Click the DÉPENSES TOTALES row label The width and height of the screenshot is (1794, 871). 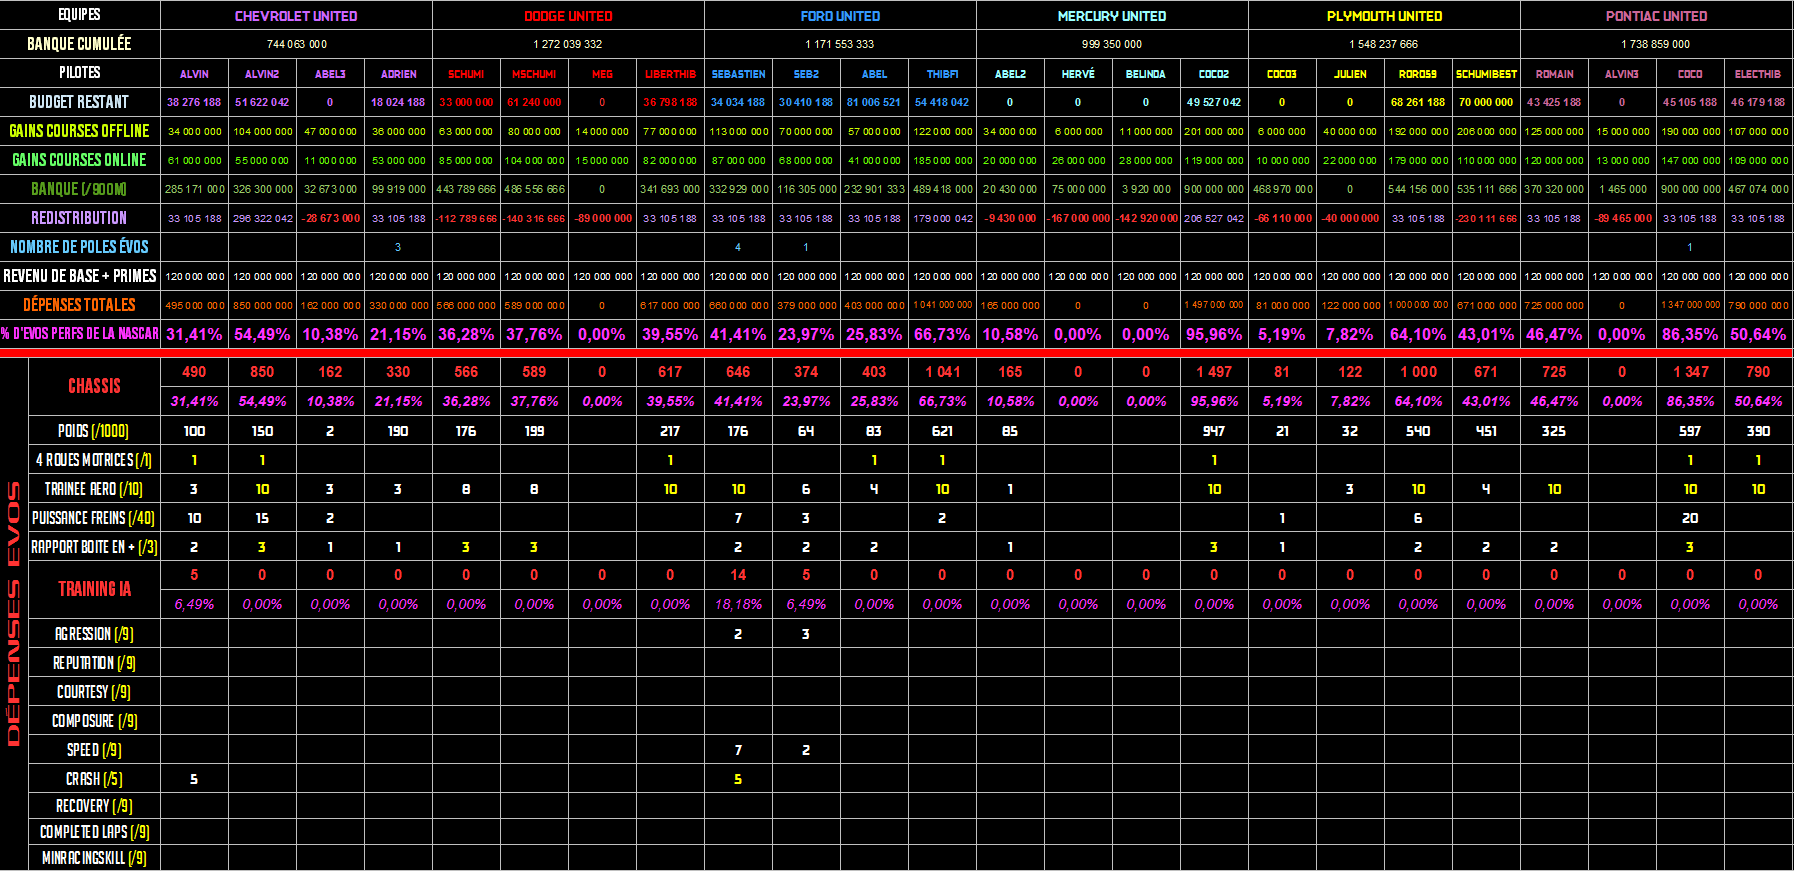tap(79, 305)
